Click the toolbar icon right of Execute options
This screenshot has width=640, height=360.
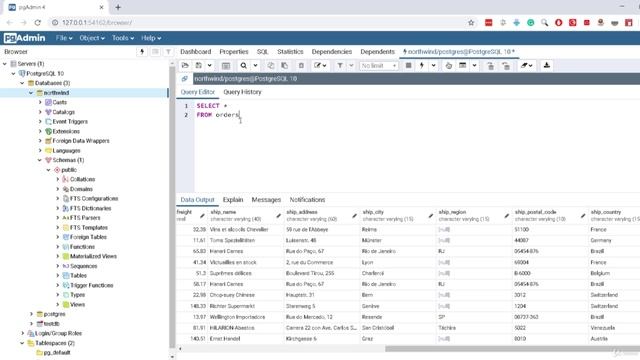point(449,65)
